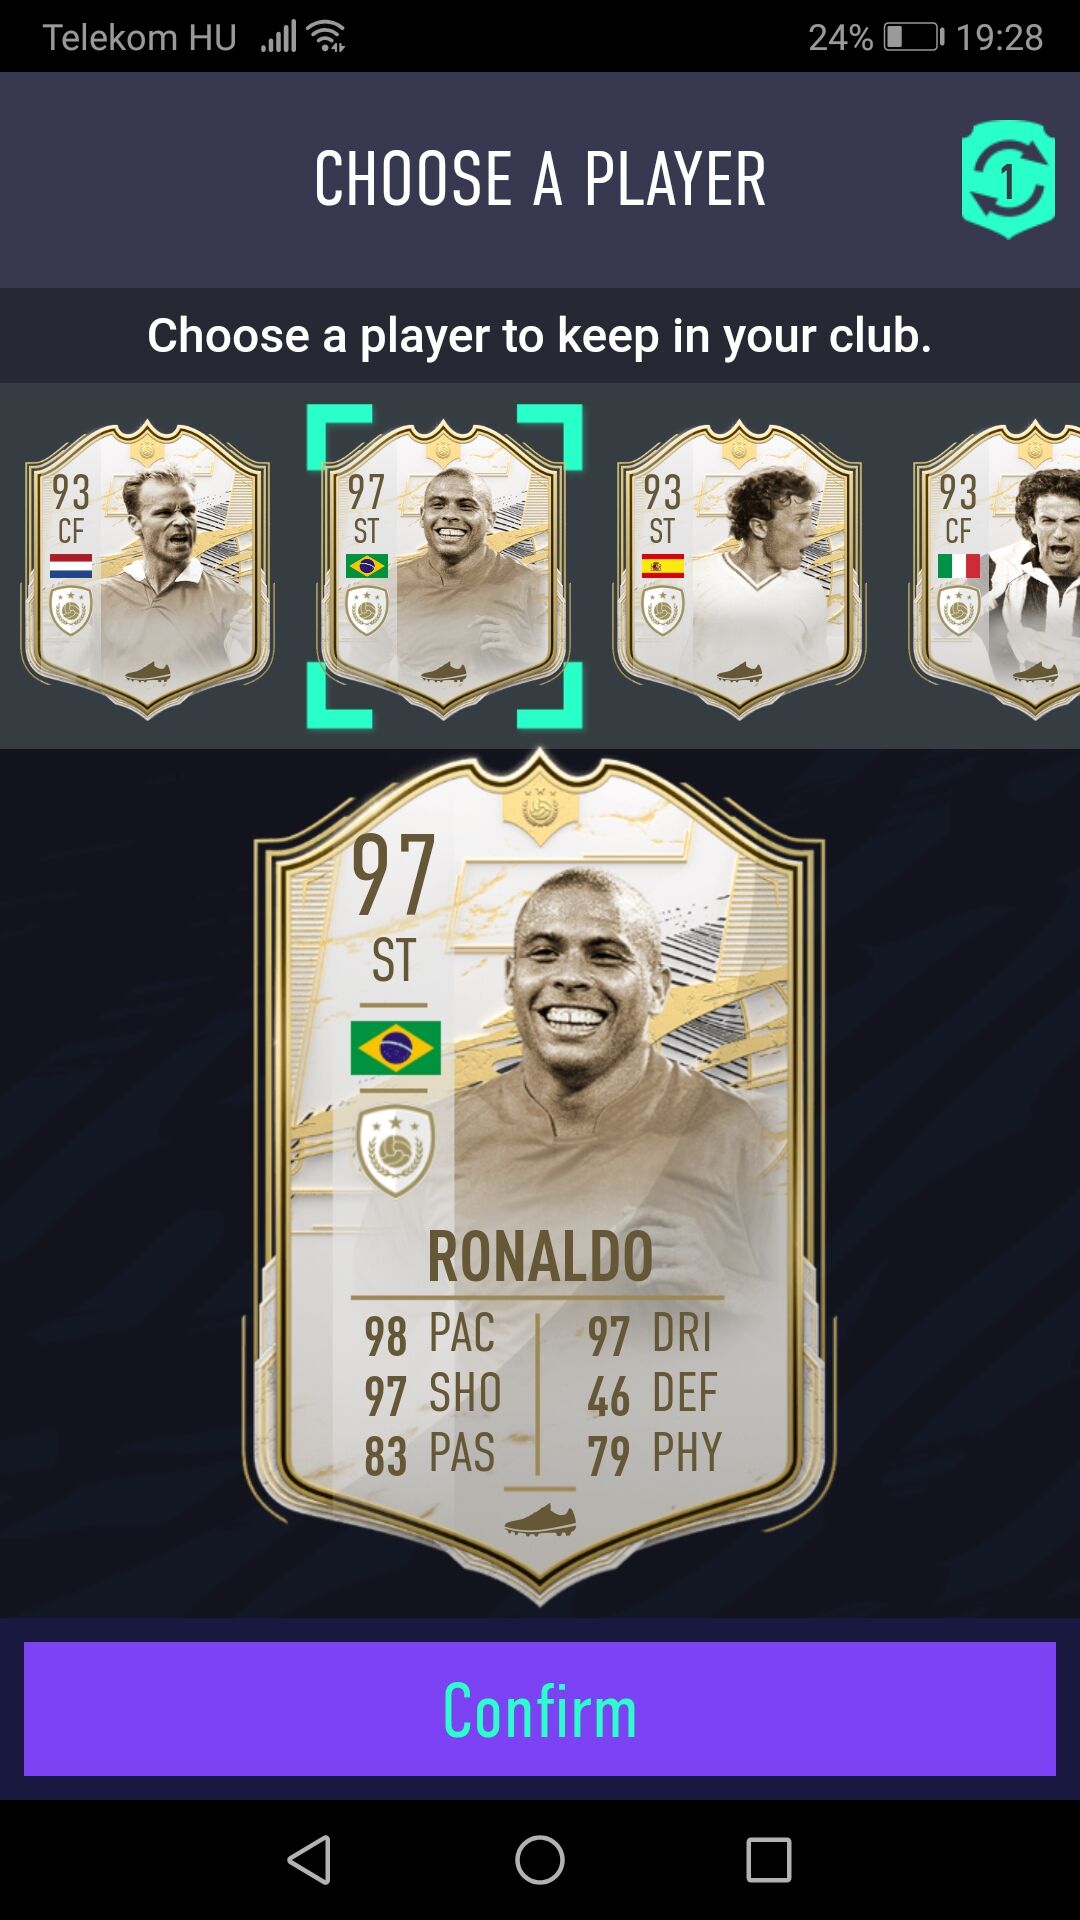The width and height of the screenshot is (1080, 1920).
Task: Select the Brazil 97 ST Ronaldo thumbnail
Action: [x=443, y=568]
